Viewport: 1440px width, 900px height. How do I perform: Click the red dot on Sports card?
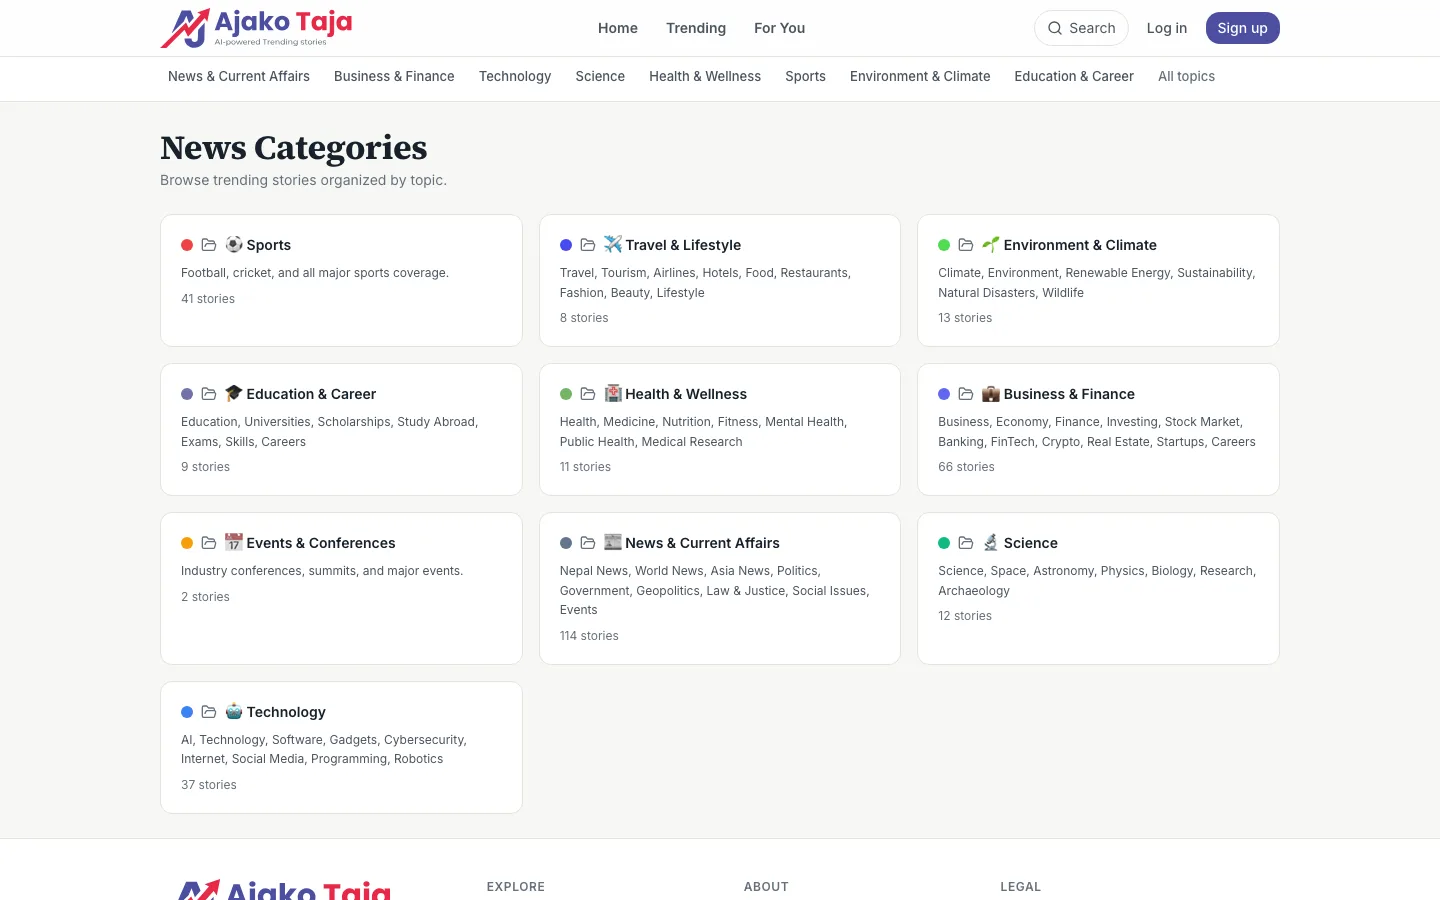(x=187, y=245)
